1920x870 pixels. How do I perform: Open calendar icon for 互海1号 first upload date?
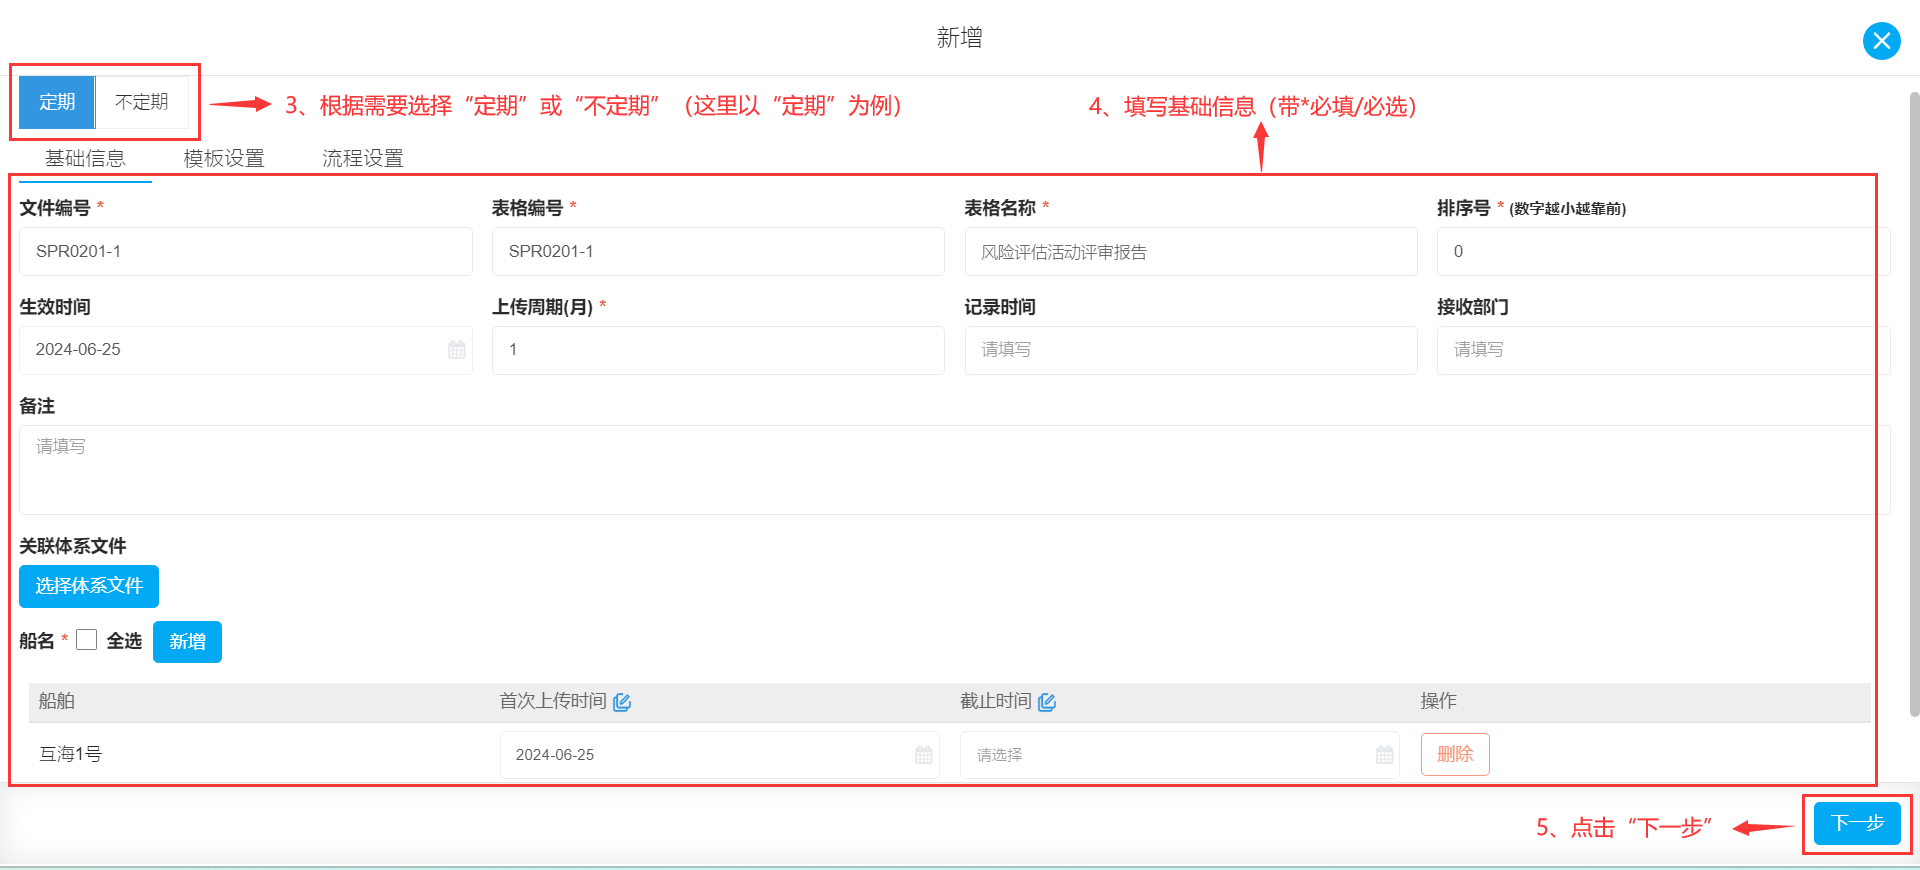[x=924, y=755]
